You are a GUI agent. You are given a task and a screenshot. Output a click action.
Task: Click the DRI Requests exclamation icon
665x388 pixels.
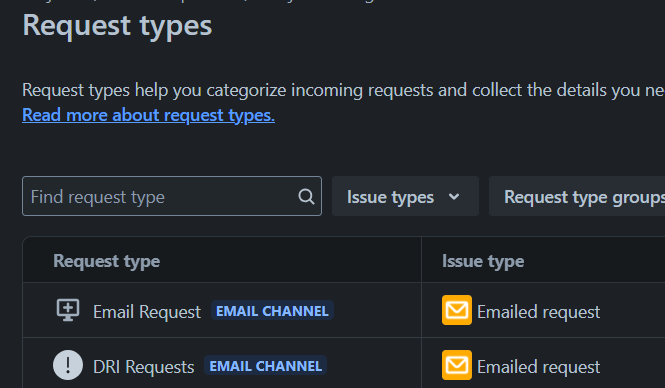pos(68,365)
